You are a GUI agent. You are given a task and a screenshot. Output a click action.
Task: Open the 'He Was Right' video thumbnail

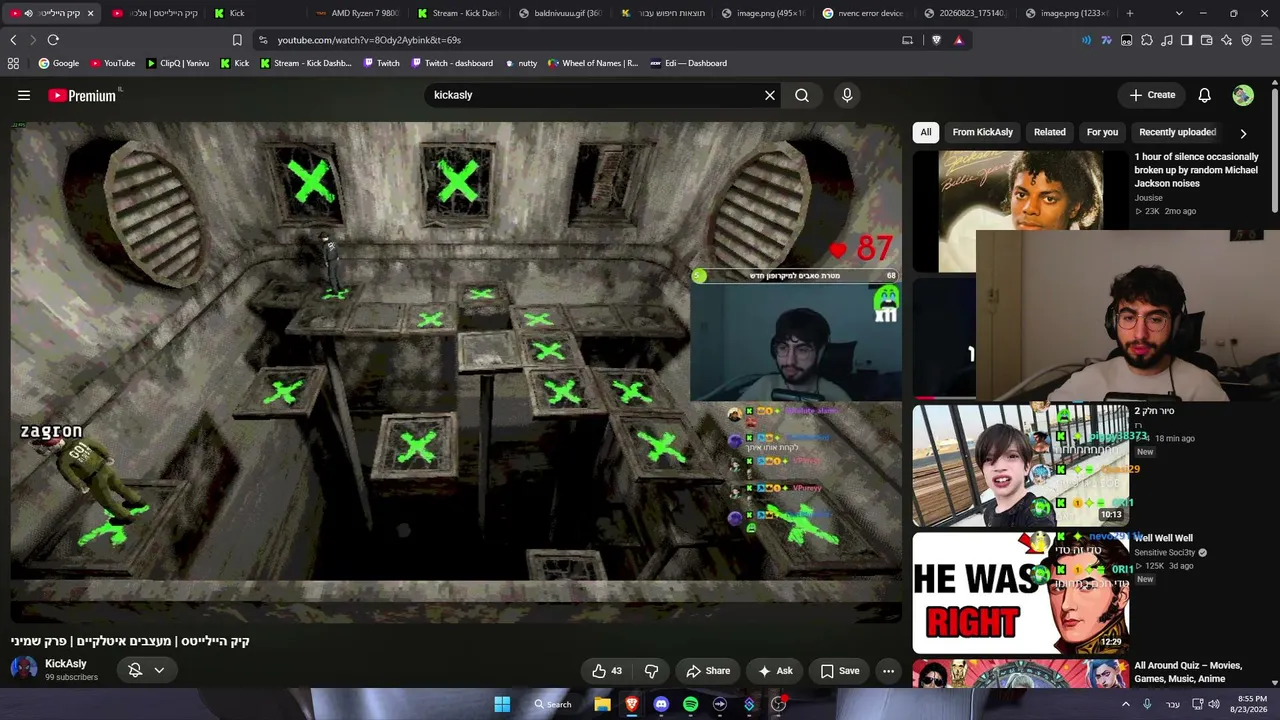click(1020, 593)
